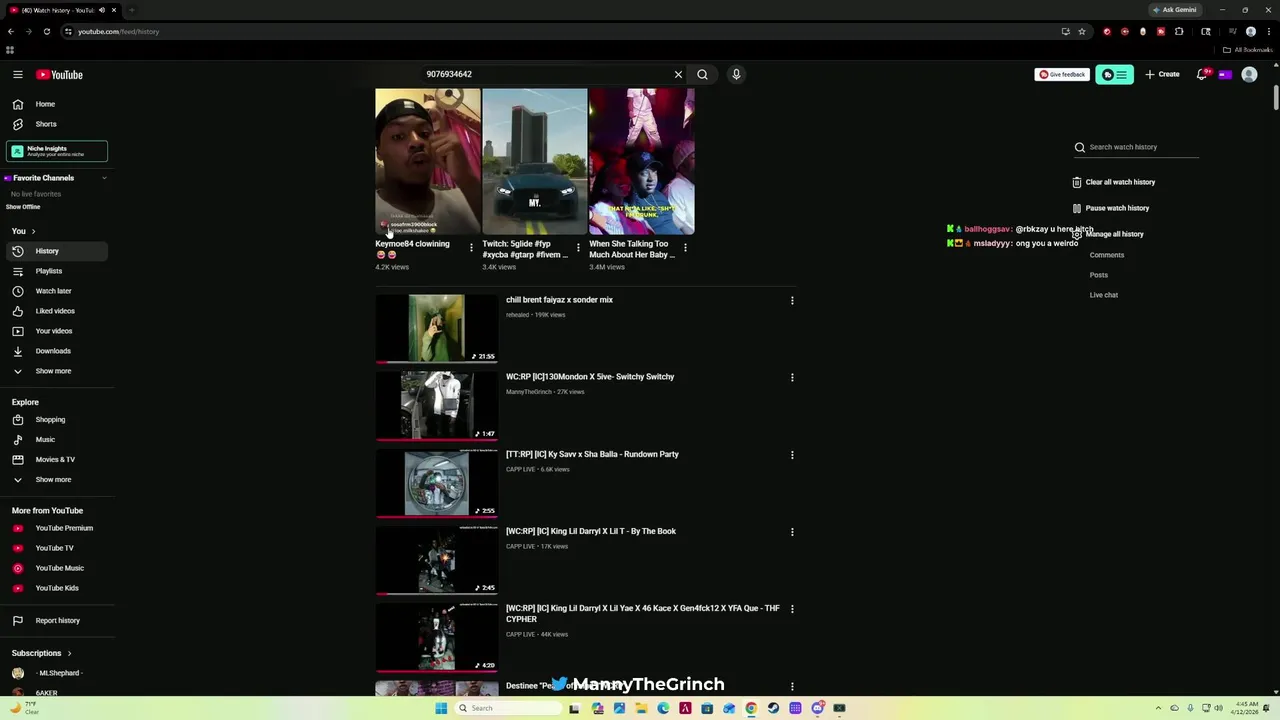Click the purple extension icon beside notifications

[1225, 74]
